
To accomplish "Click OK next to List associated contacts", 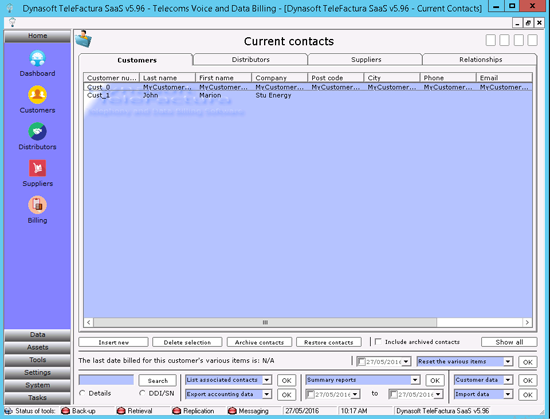I will click(287, 380).
